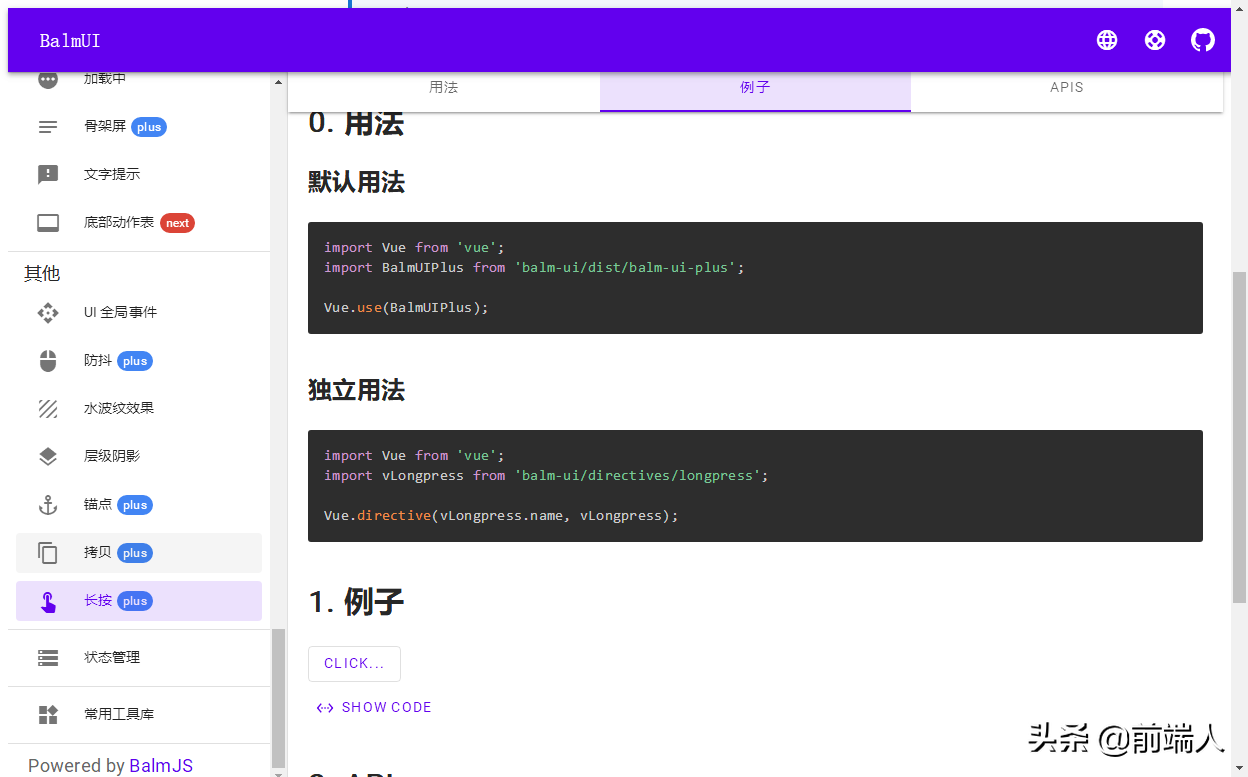Image resolution: width=1248 pixels, height=777 pixels.
Task: Open the Powered by BalmJS link
Action: [162, 765]
